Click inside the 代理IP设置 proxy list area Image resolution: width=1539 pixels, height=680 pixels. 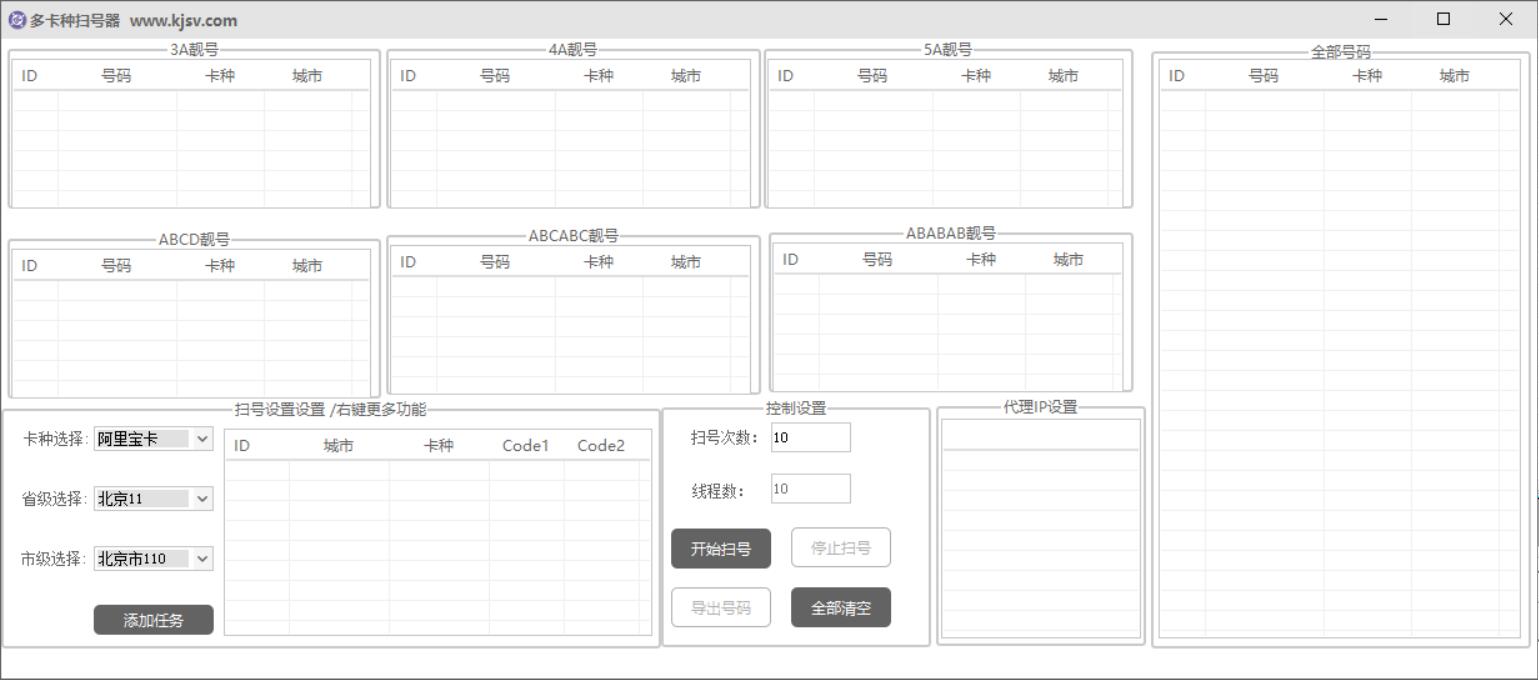(1040, 530)
